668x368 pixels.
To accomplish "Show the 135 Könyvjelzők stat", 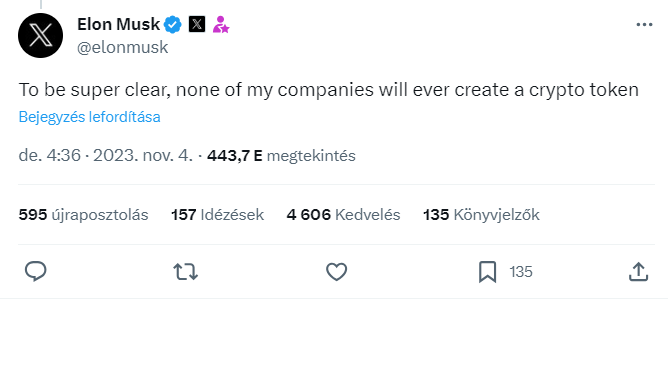I will [x=481, y=215].
